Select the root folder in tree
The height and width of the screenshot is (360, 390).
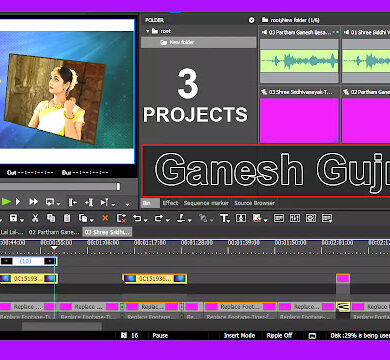point(161,31)
